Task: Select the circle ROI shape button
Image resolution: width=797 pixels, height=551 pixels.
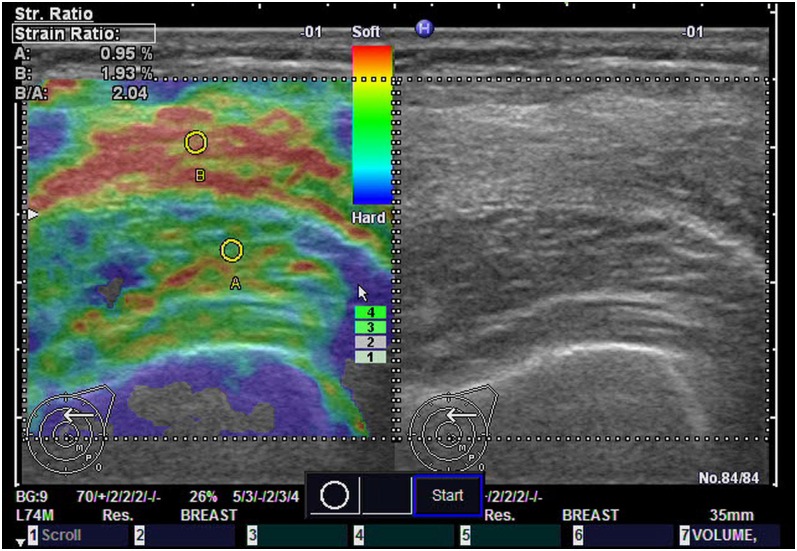Action: point(334,495)
